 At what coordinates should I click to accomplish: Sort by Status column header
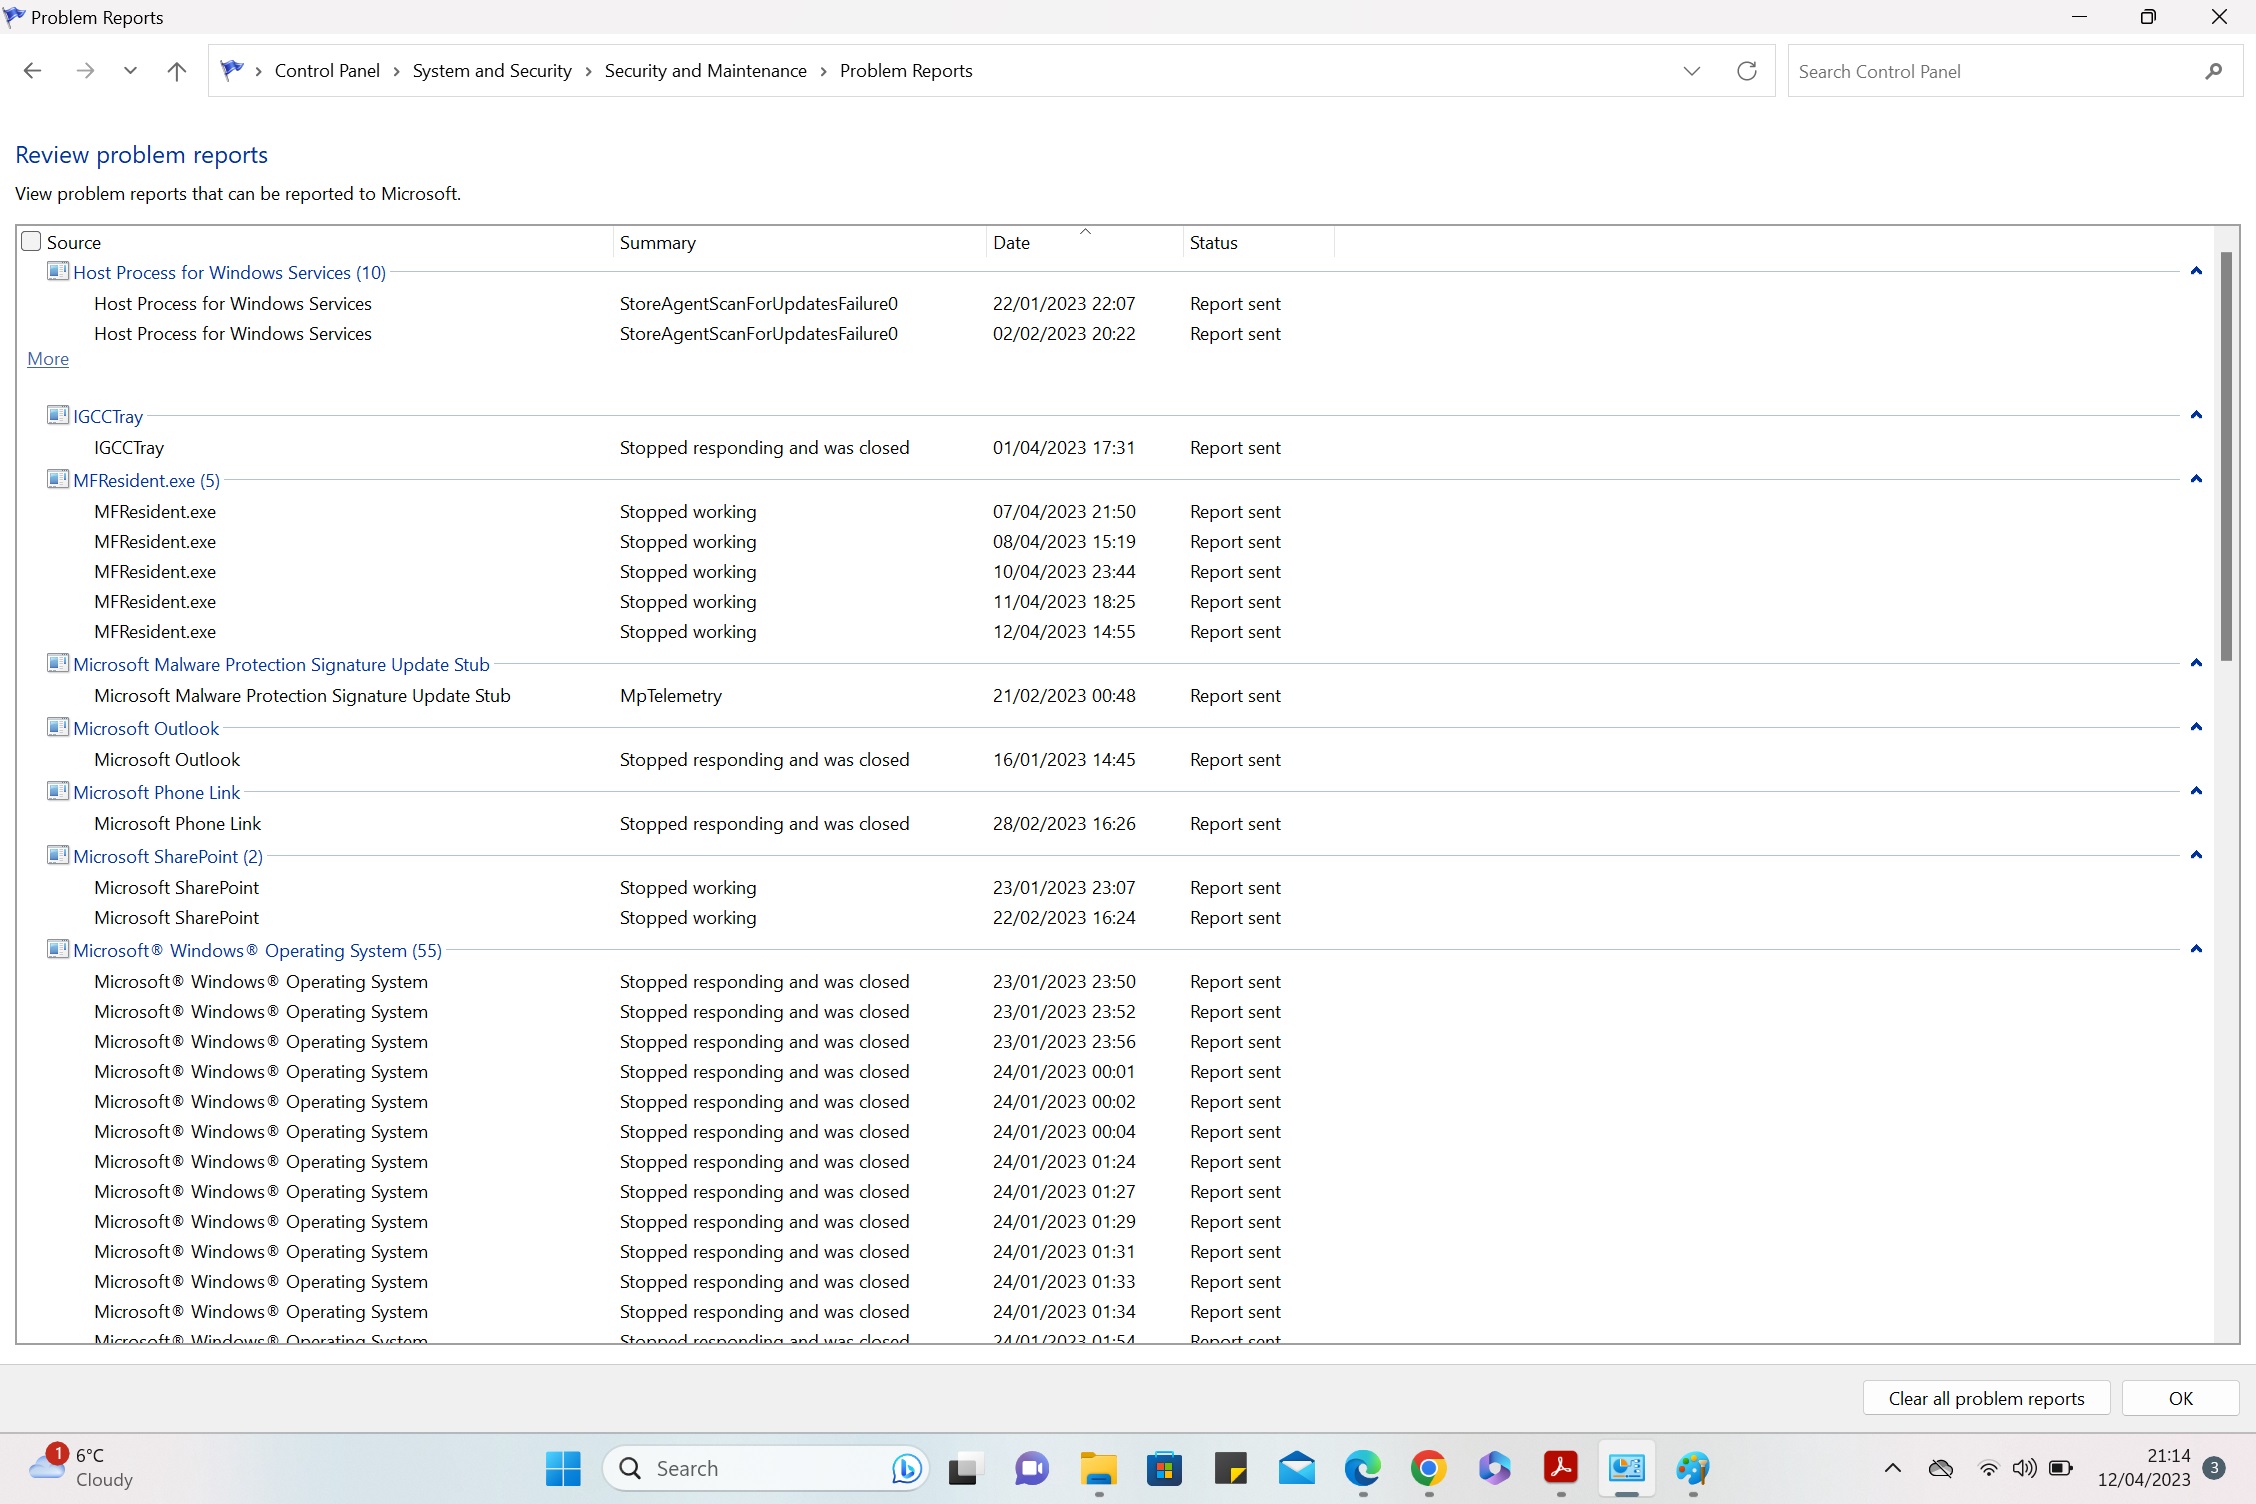(1214, 243)
